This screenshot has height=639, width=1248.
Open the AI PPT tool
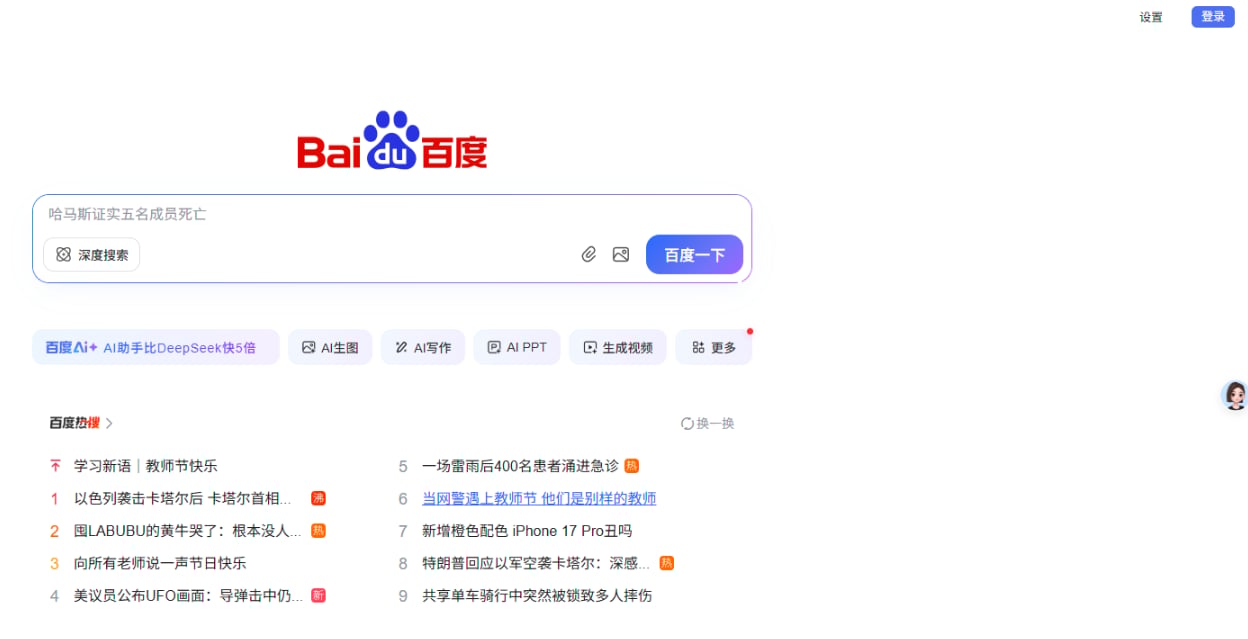point(517,347)
